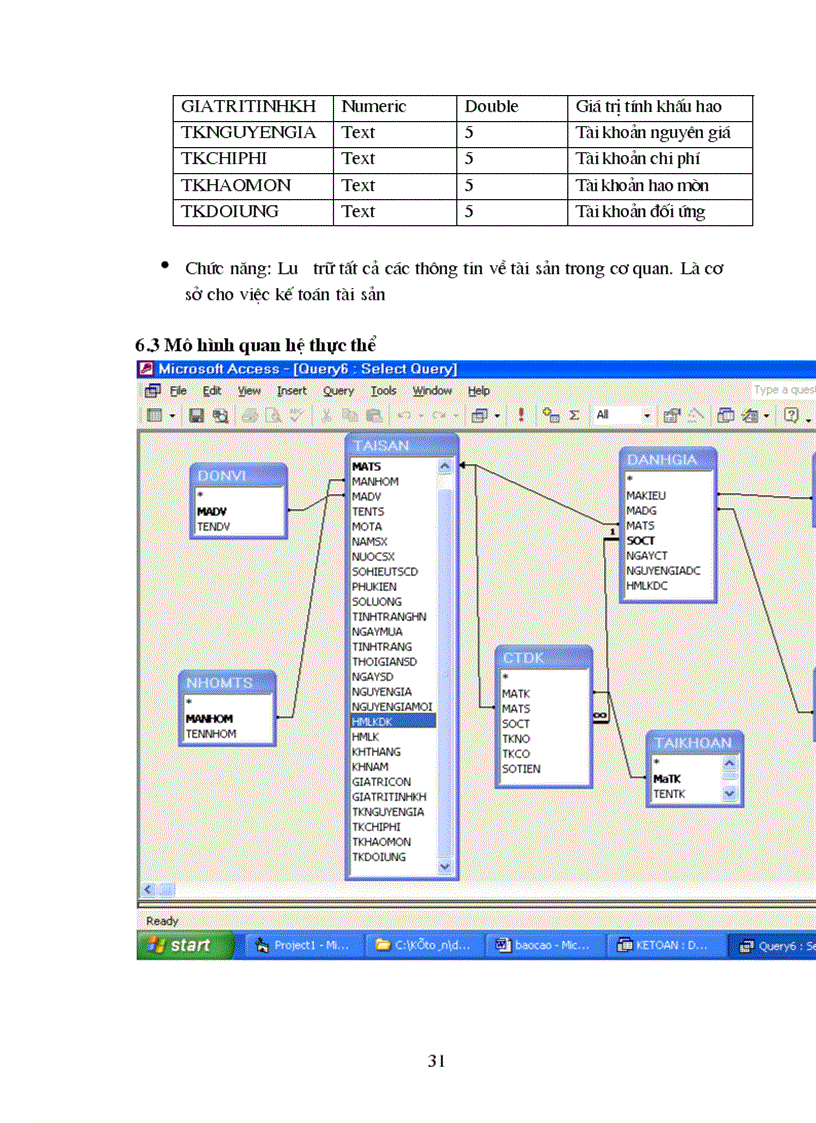Open the query Properties icon
816x1123 pixels.
tap(672, 415)
